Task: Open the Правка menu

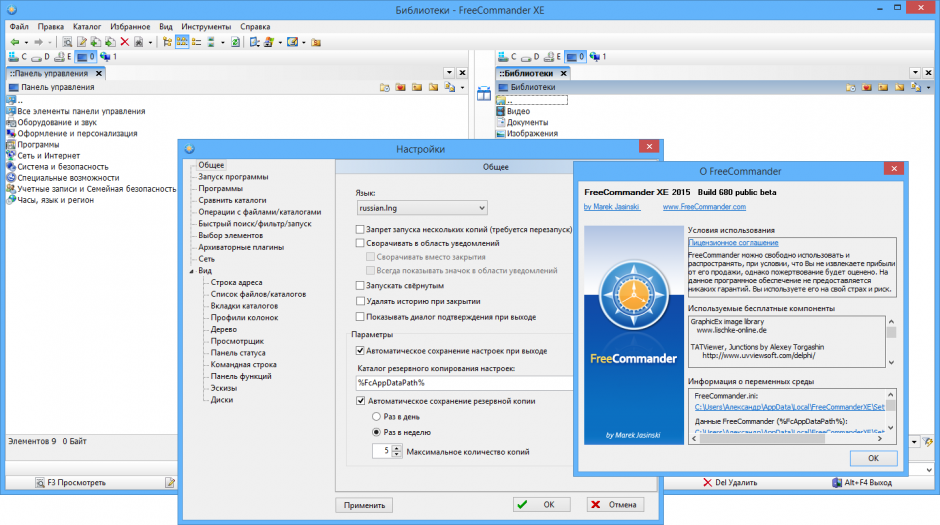Action: coord(50,27)
